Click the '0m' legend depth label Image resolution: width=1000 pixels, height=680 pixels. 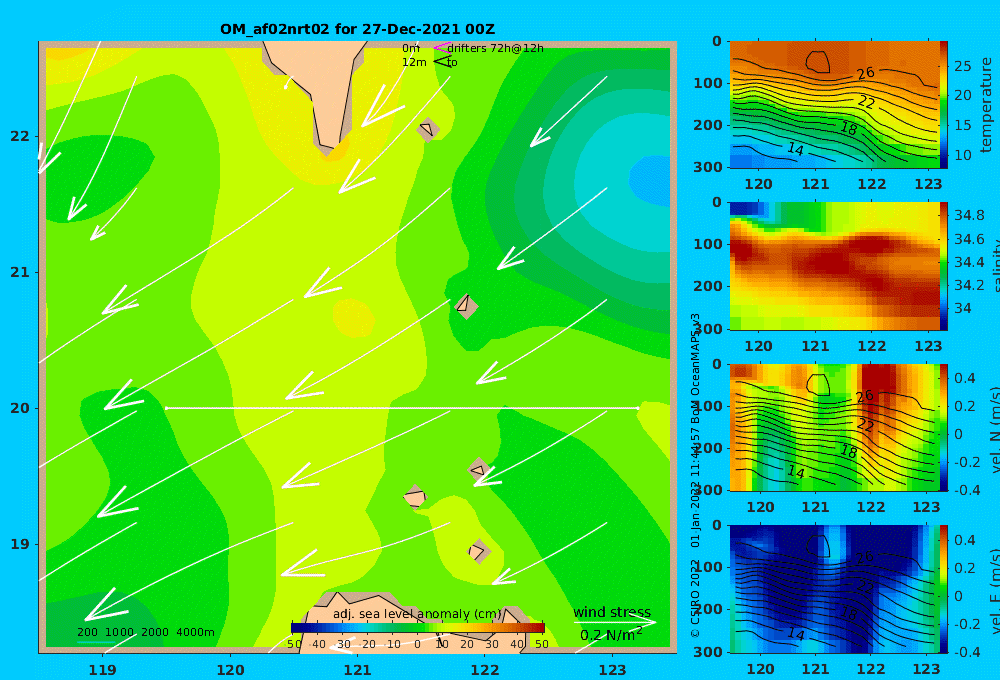click(x=411, y=48)
